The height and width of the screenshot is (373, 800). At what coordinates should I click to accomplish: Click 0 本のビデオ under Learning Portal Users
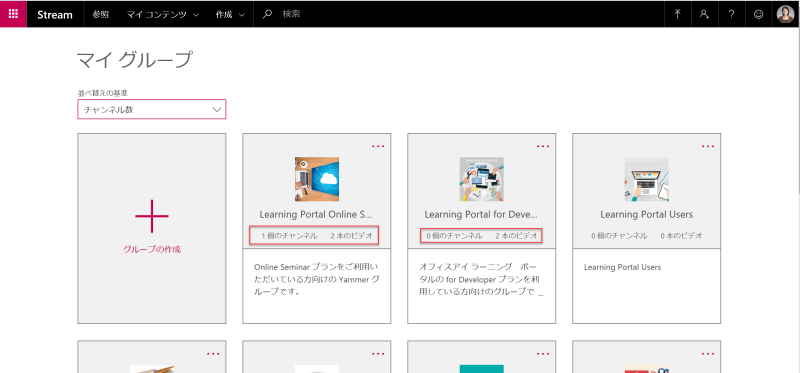(681, 236)
